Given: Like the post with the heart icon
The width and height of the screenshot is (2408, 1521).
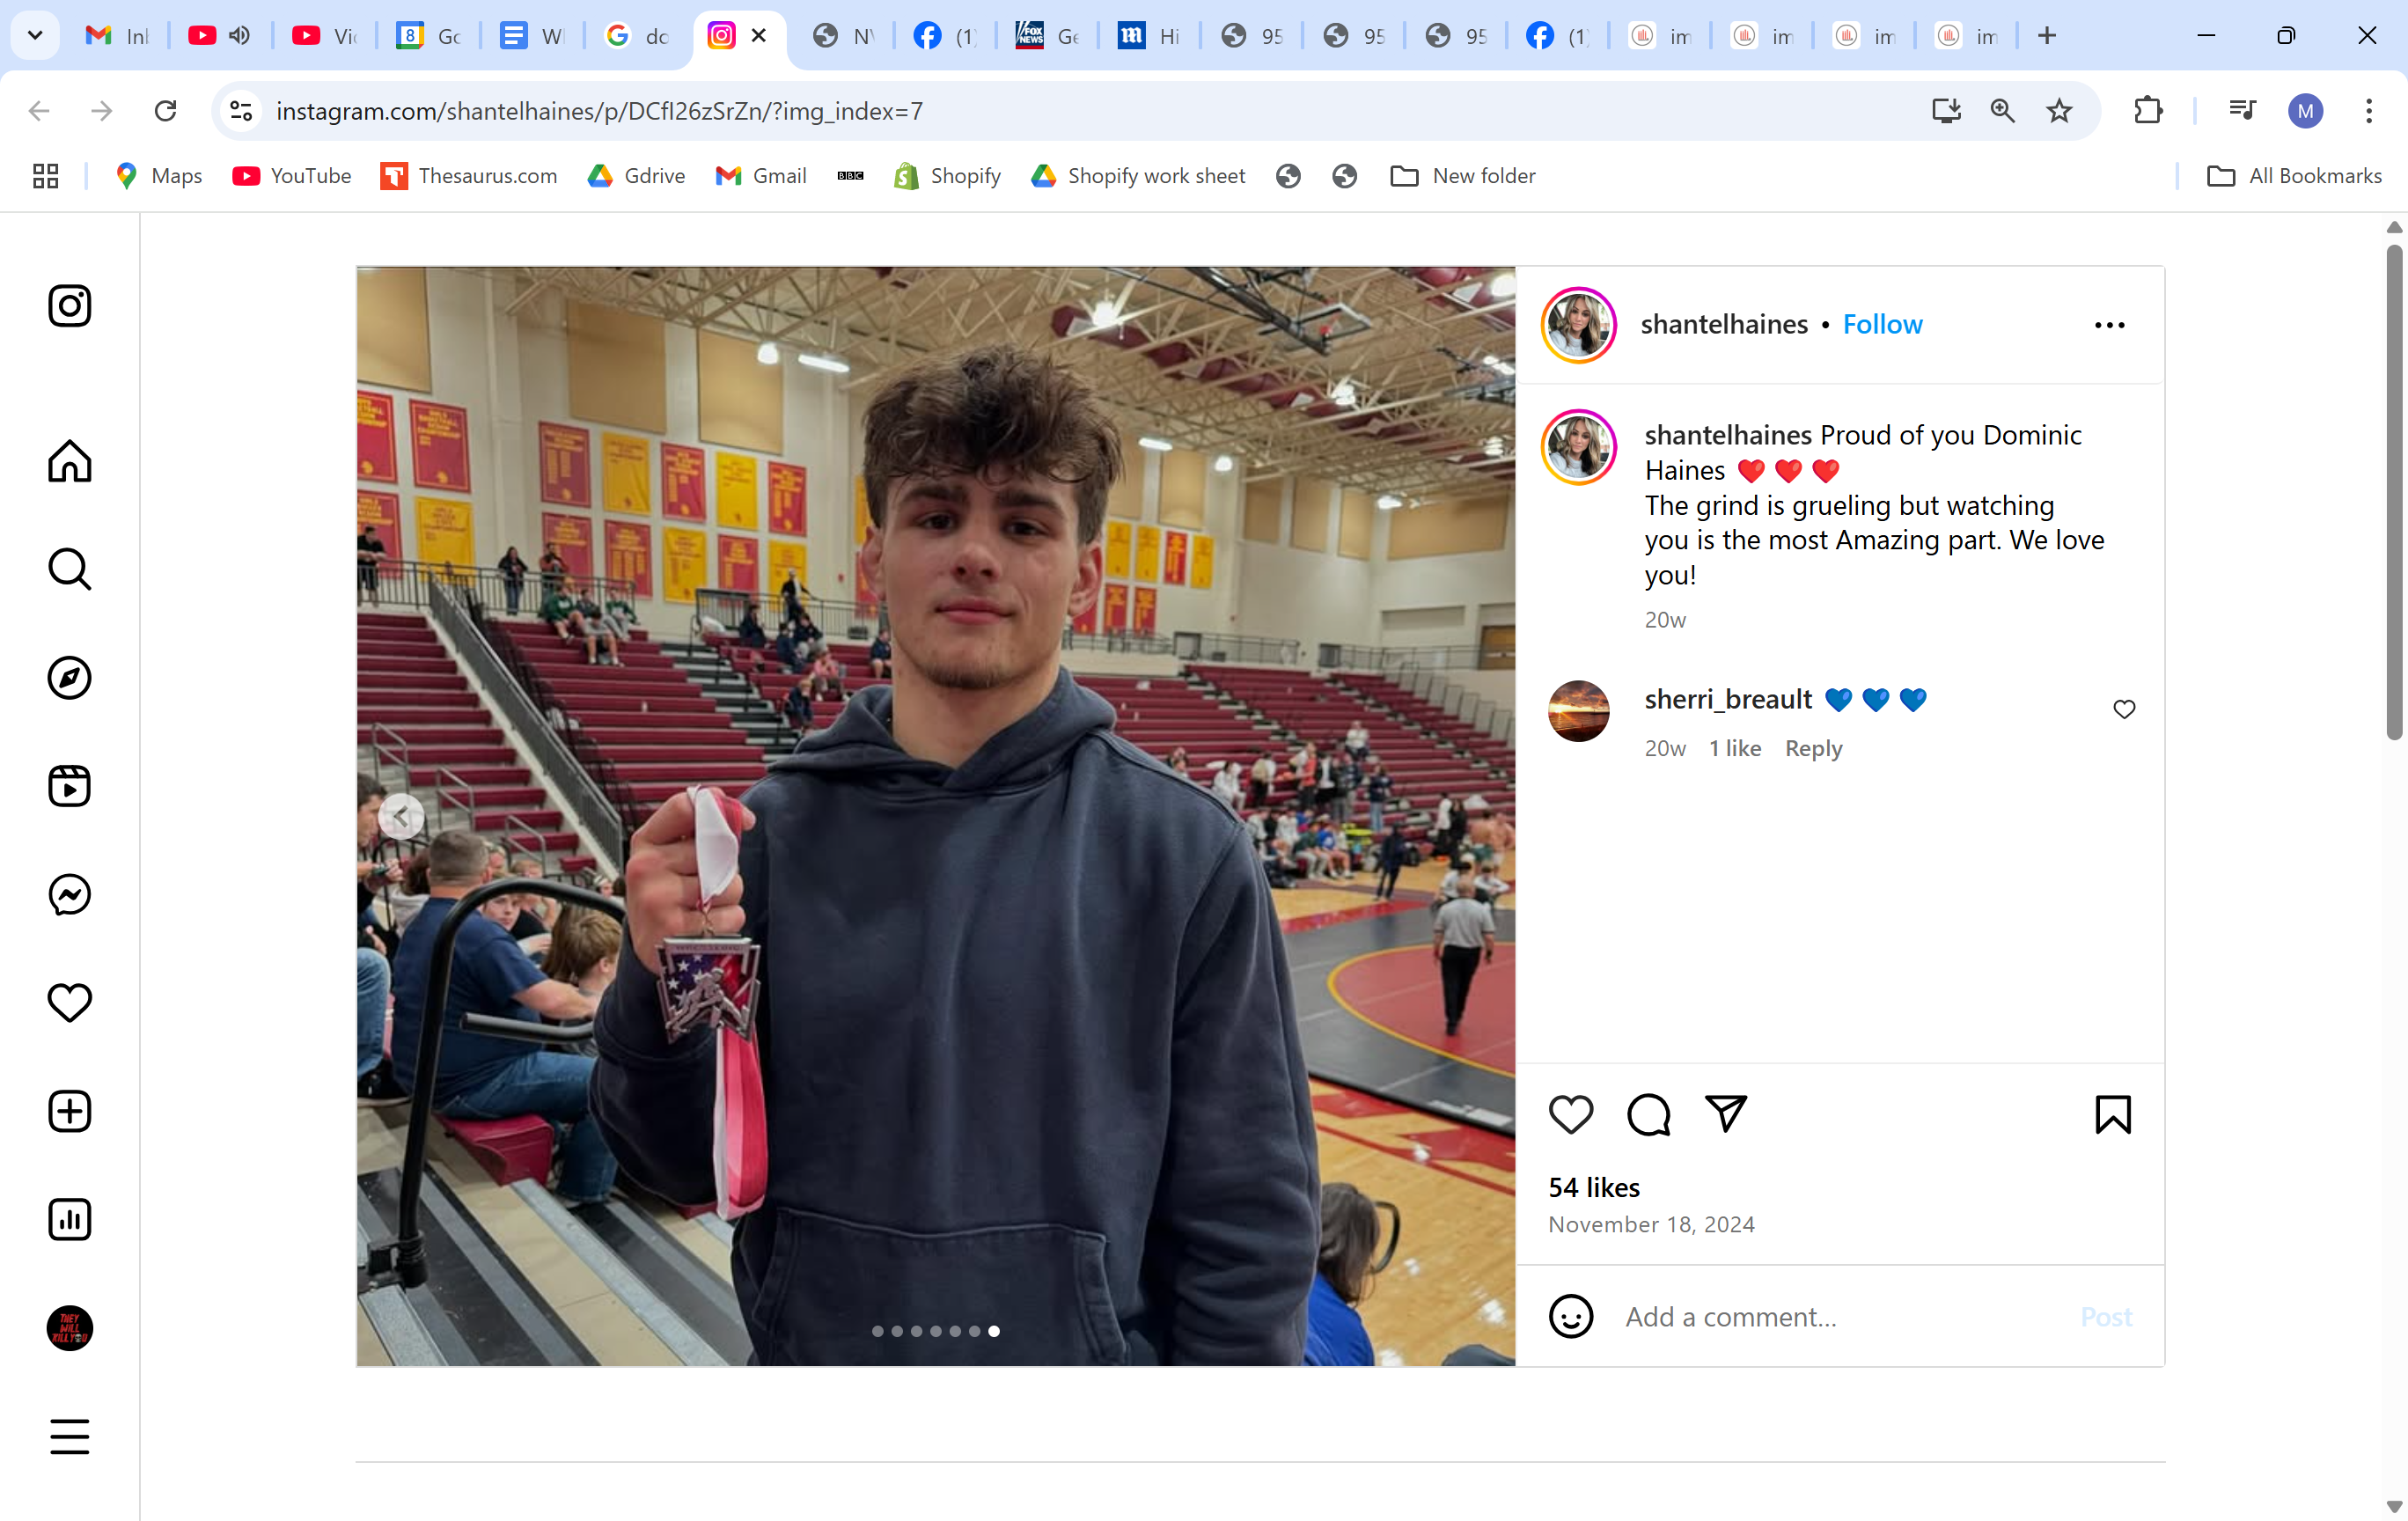Looking at the screenshot, I should (1570, 1114).
